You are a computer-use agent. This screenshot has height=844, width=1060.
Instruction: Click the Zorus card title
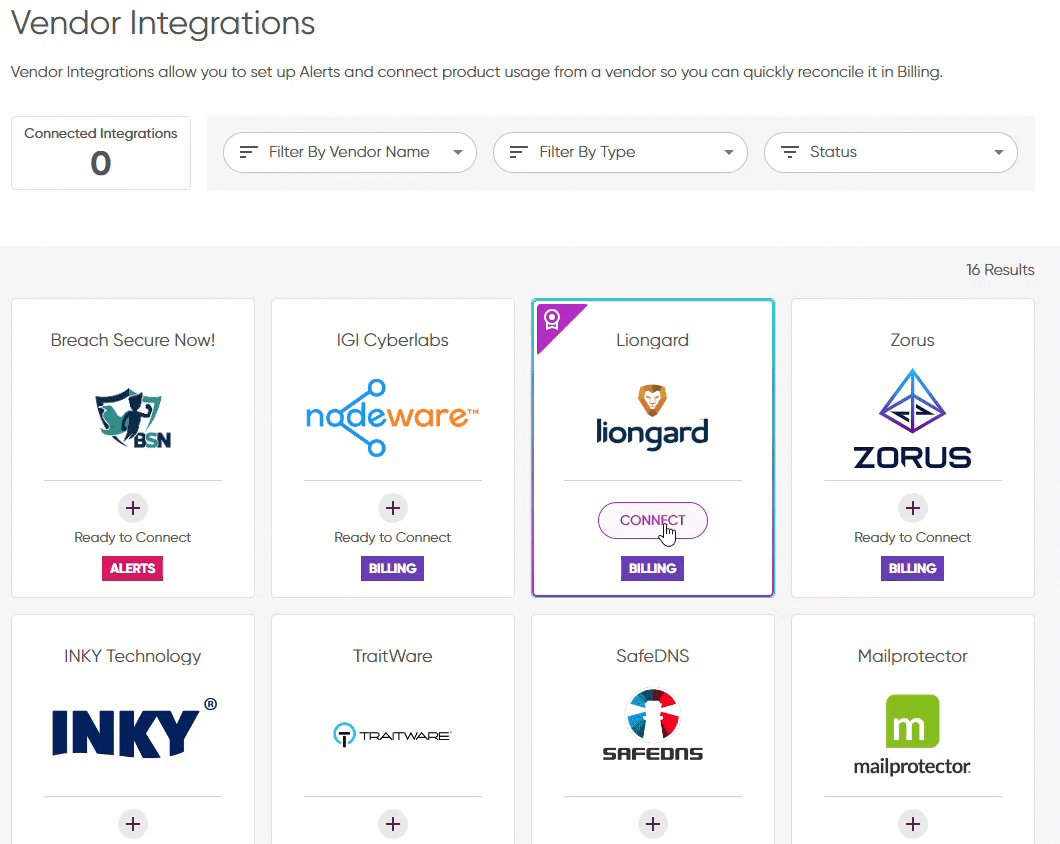tap(912, 340)
